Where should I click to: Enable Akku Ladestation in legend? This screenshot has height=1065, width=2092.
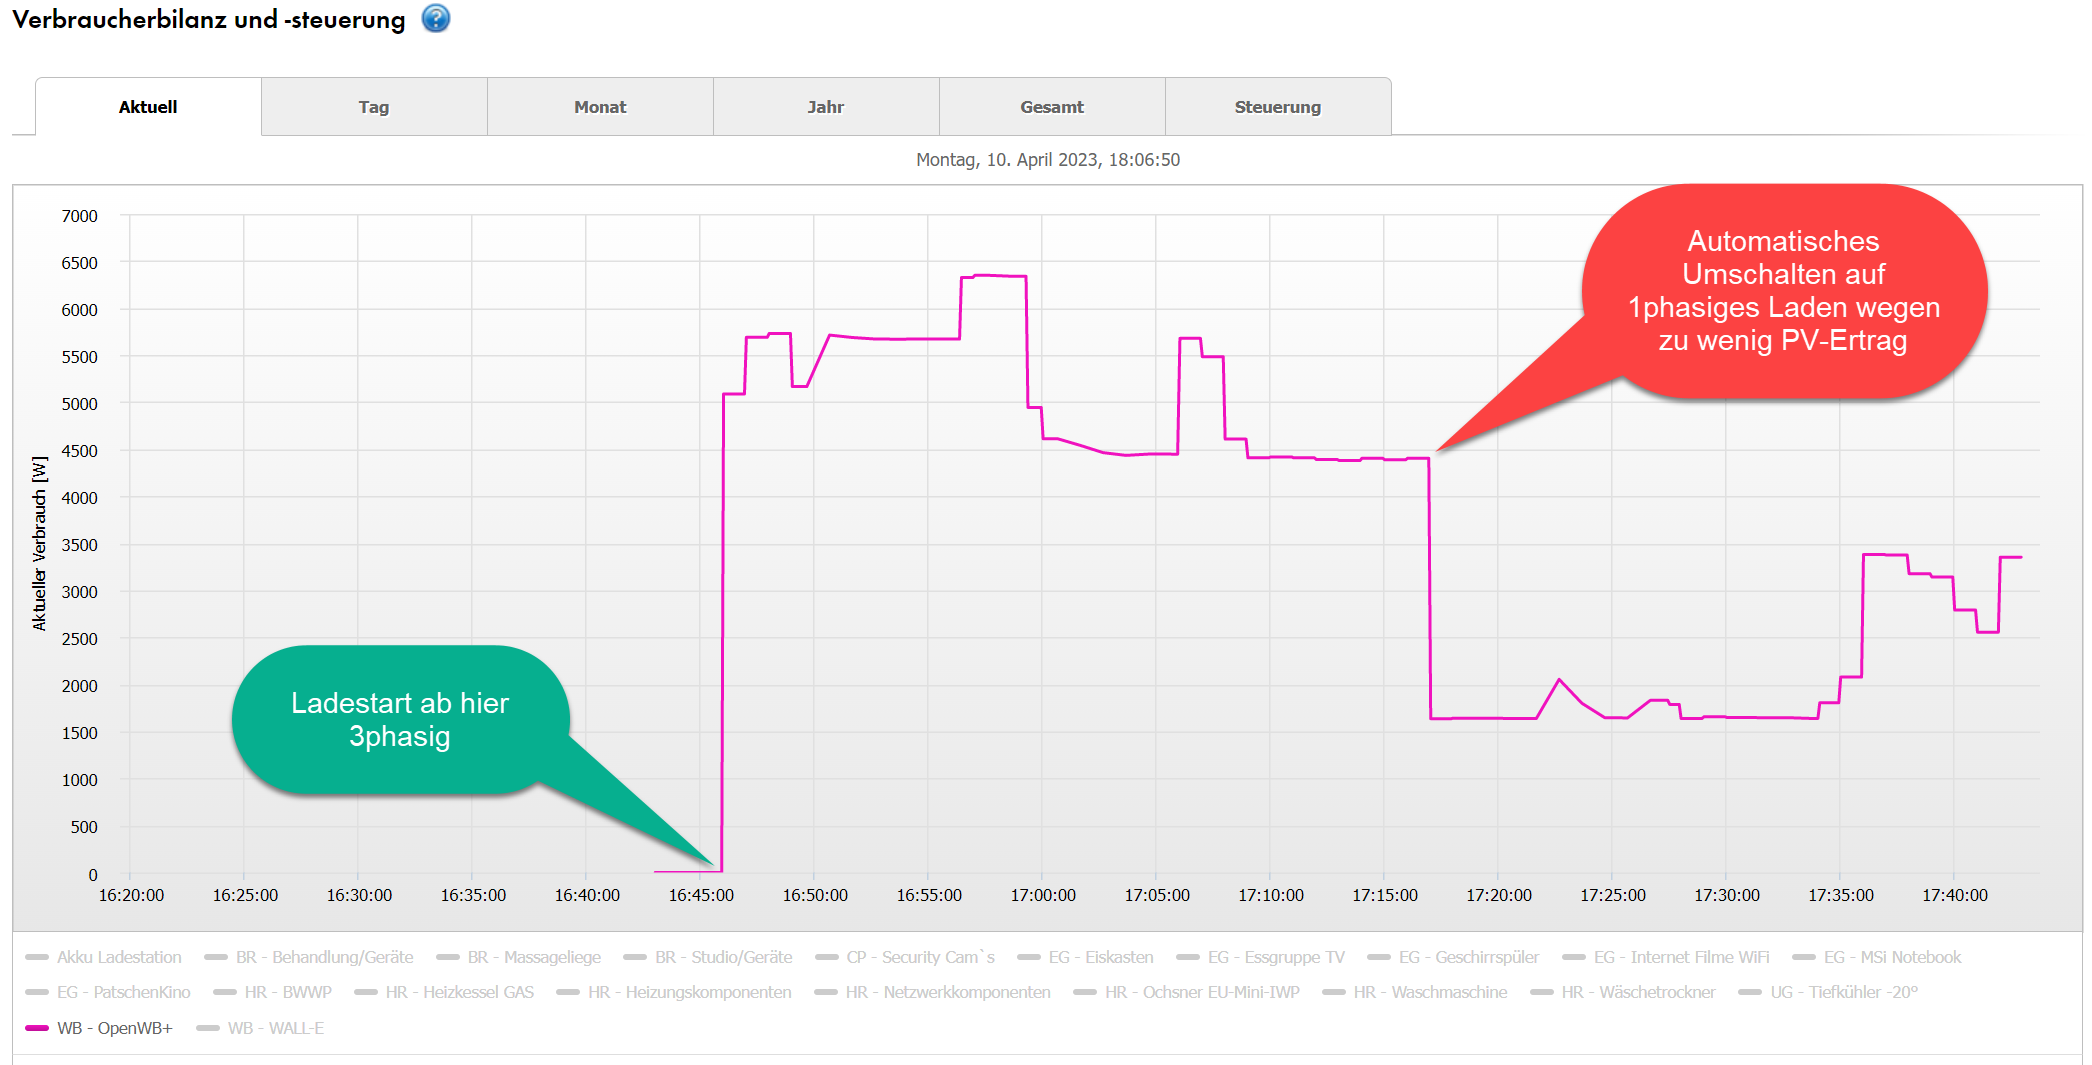[119, 957]
